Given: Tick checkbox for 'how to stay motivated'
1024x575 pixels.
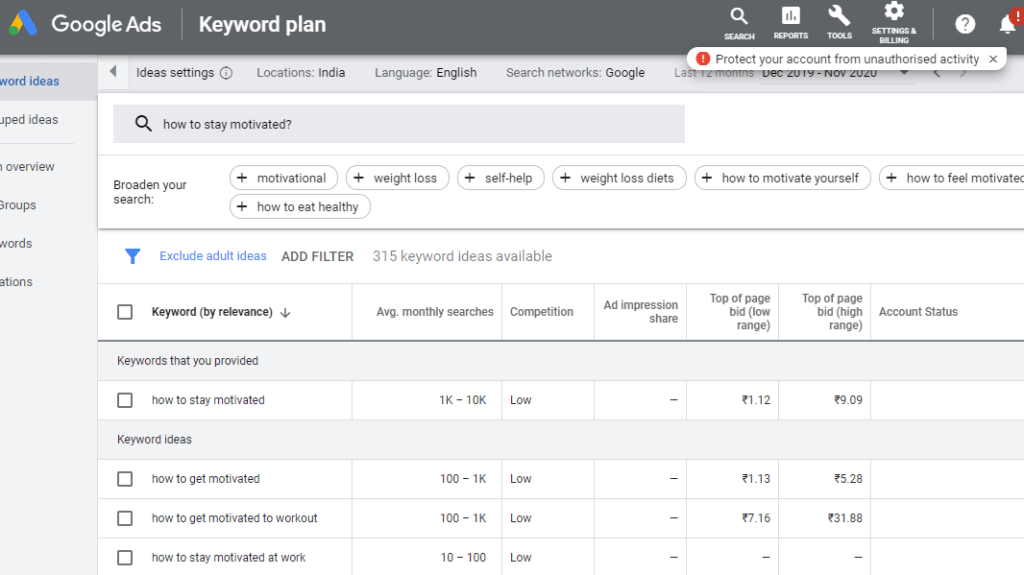Looking at the screenshot, I should [x=125, y=400].
